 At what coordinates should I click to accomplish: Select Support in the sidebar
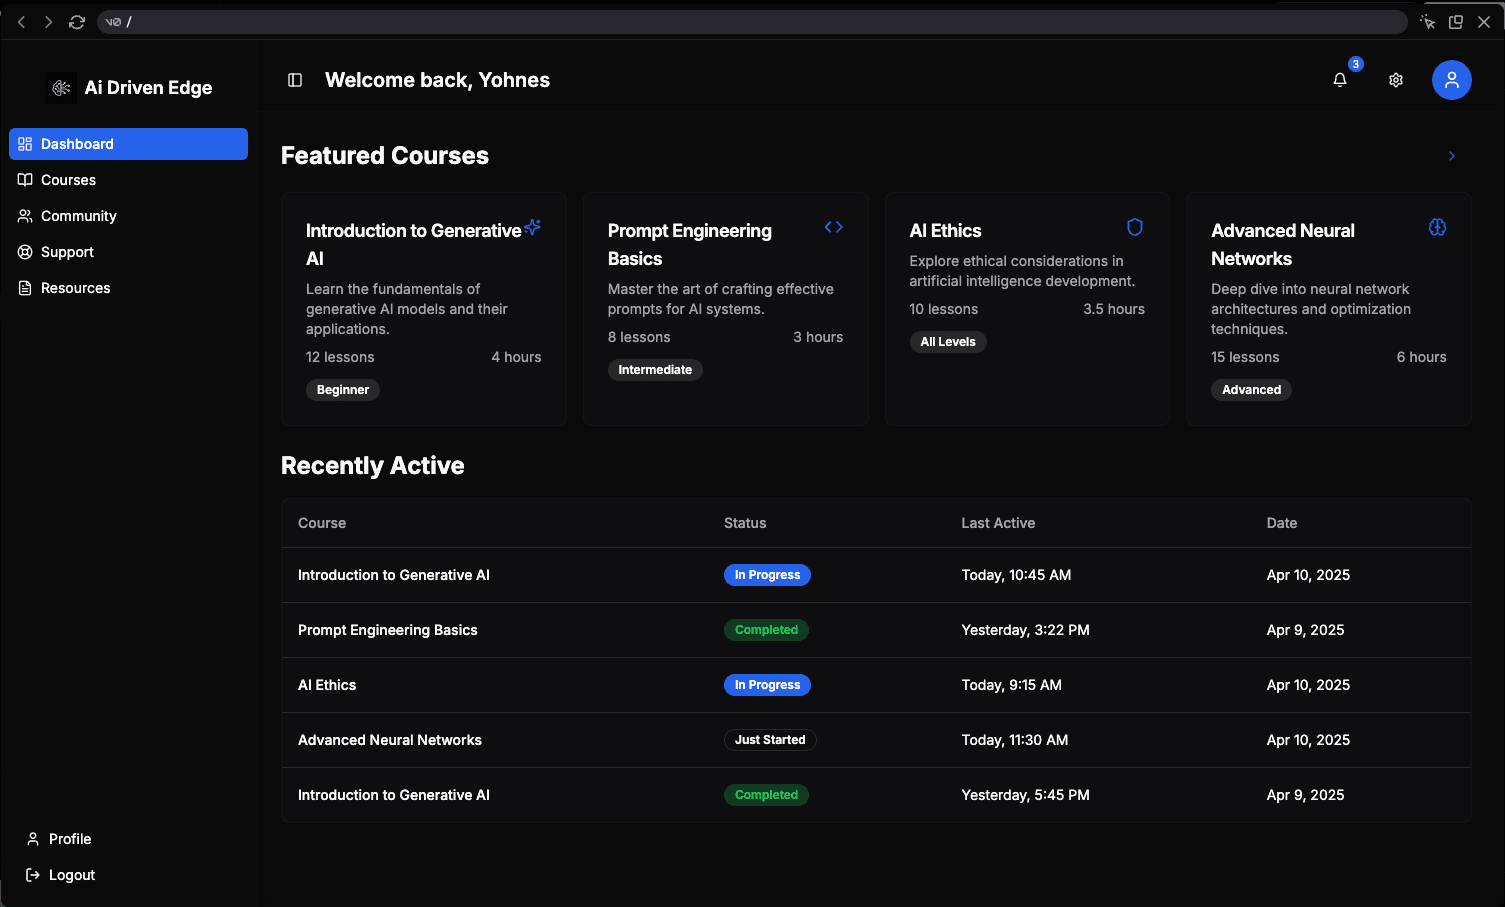coord(67,252)
